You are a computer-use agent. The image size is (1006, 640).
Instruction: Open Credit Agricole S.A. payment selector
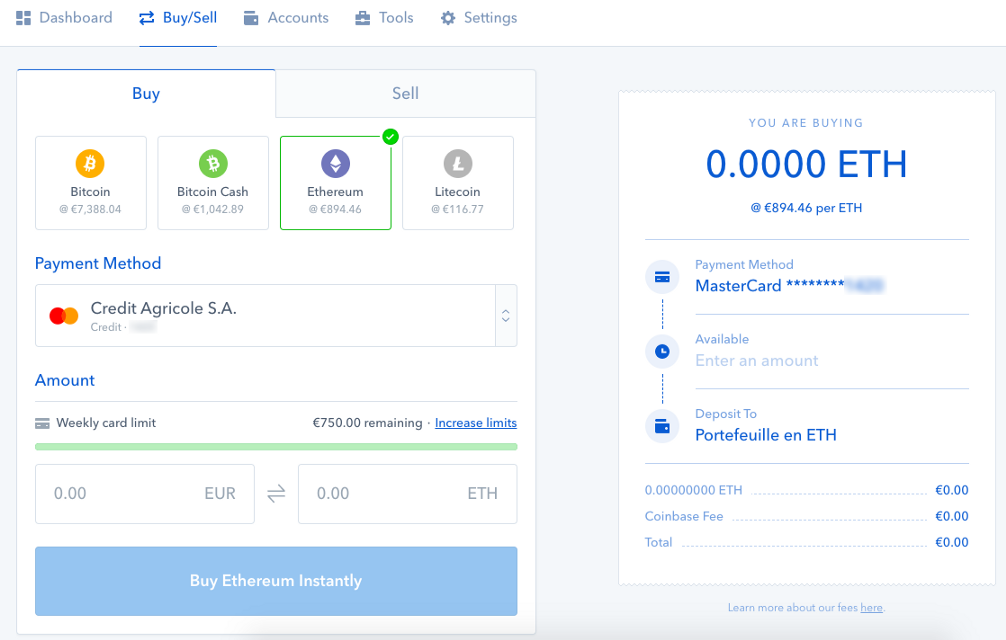pos(276,316)
